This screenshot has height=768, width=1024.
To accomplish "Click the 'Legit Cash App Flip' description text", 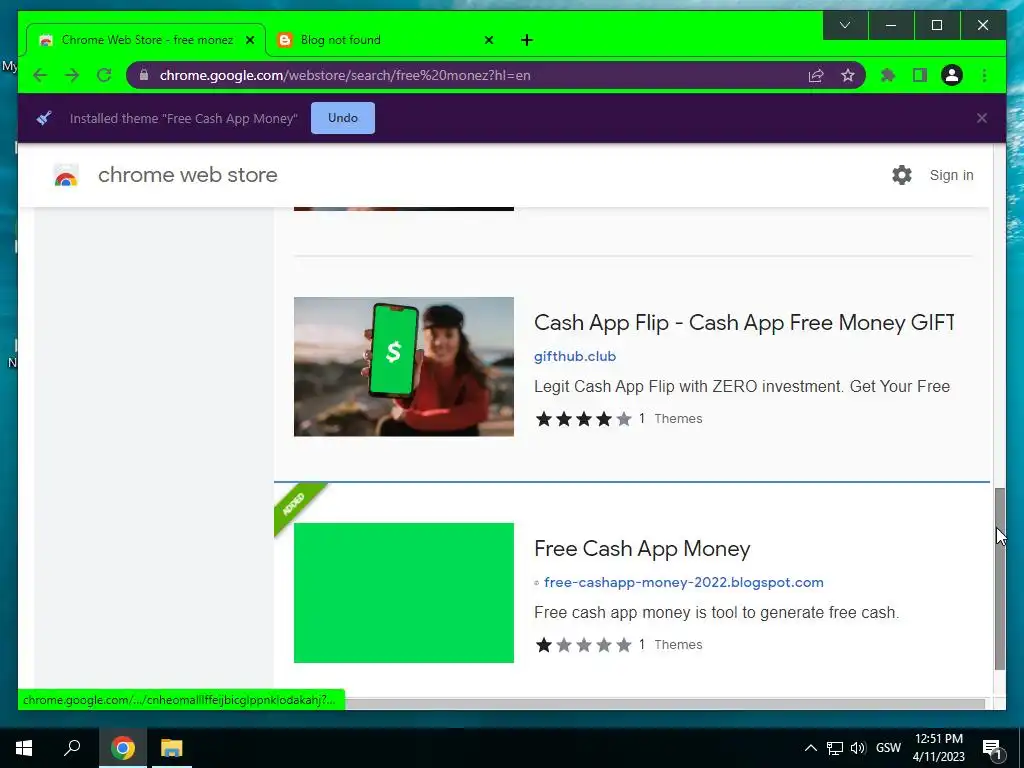I will point(742,387).
